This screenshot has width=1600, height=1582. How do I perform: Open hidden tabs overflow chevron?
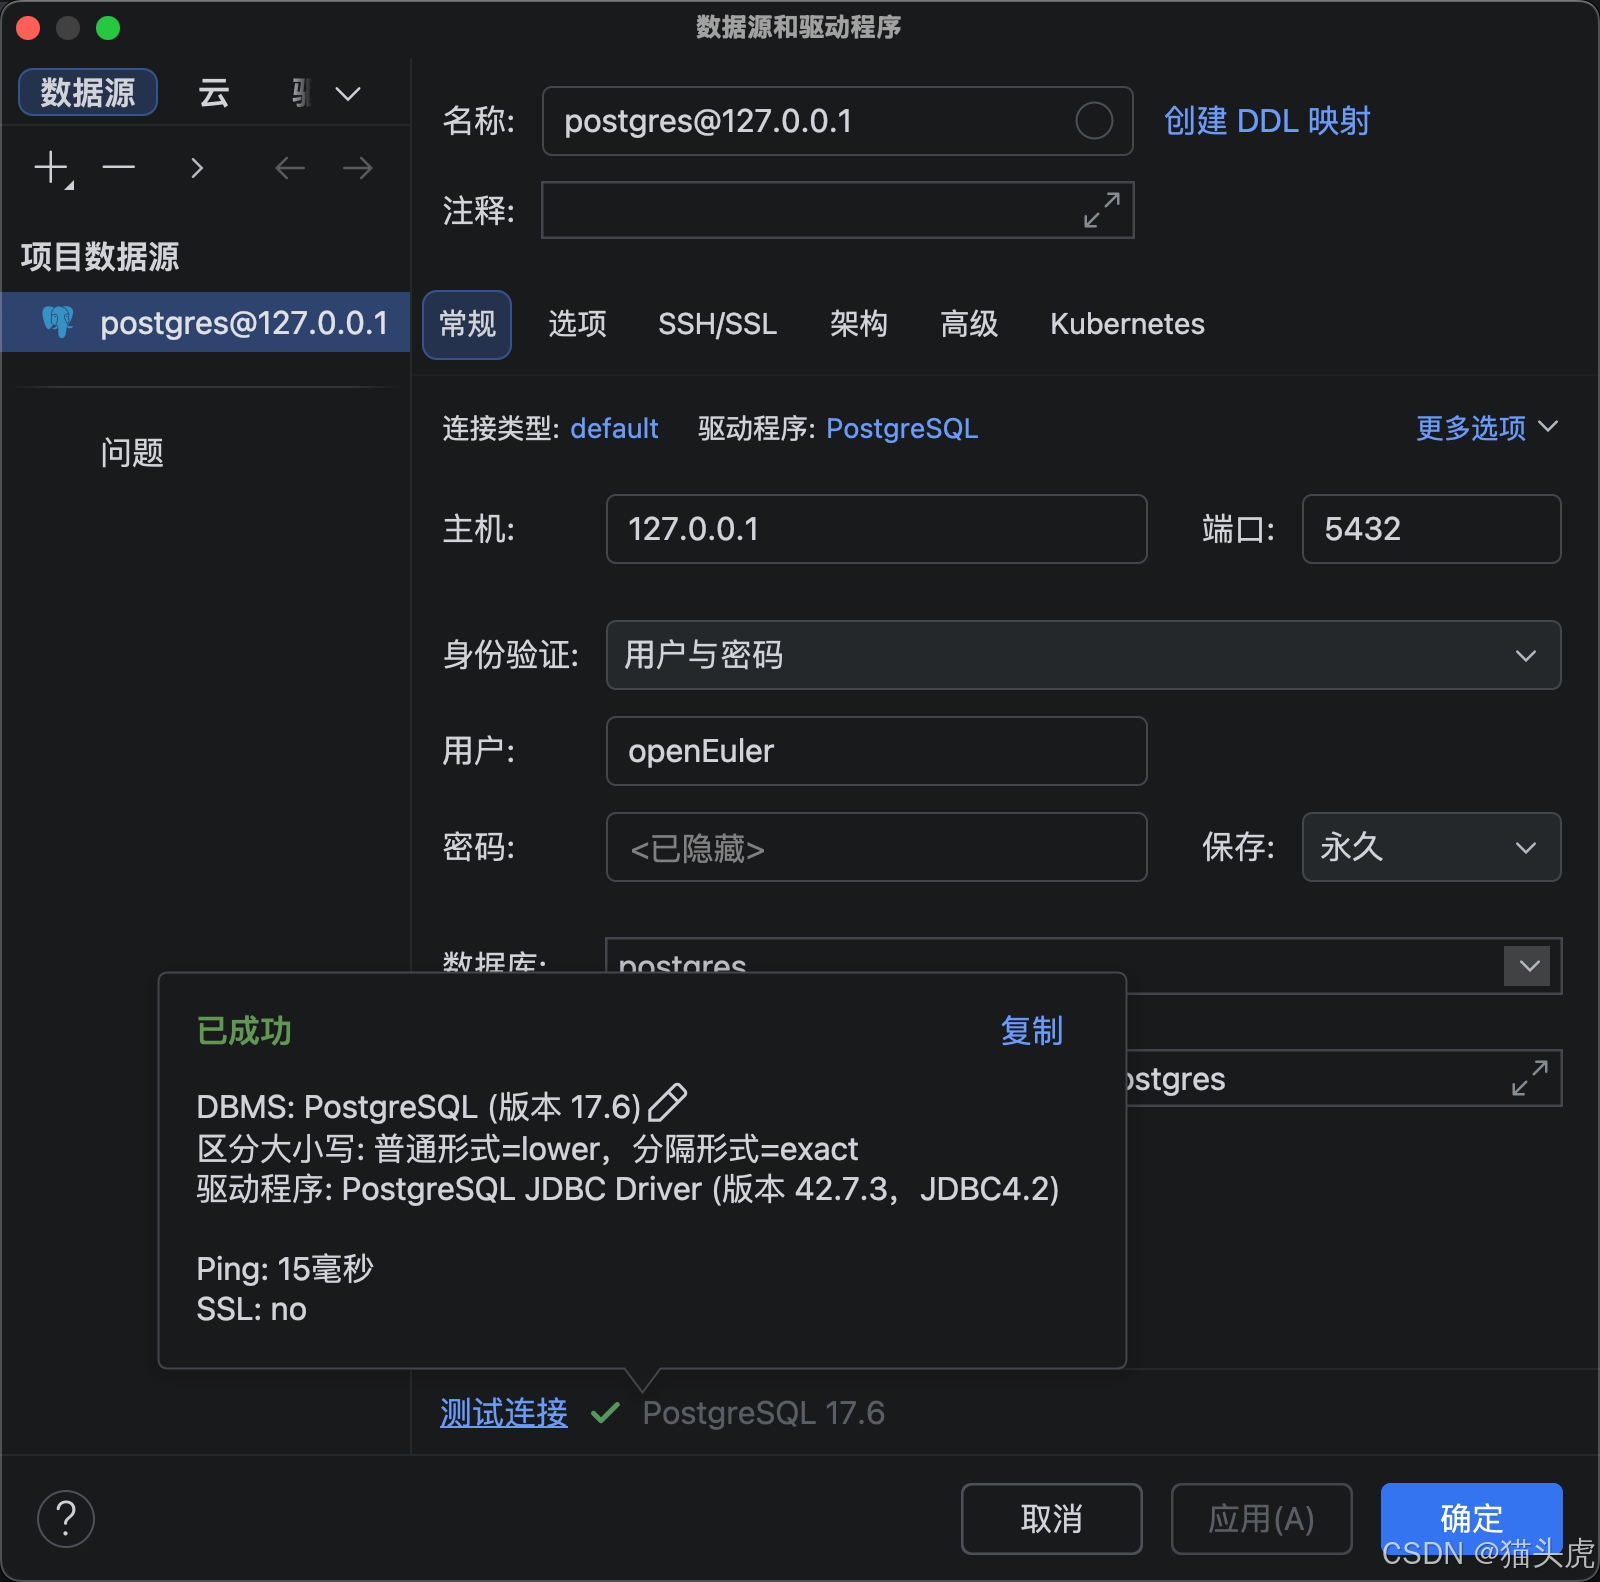tap(347, 93)
